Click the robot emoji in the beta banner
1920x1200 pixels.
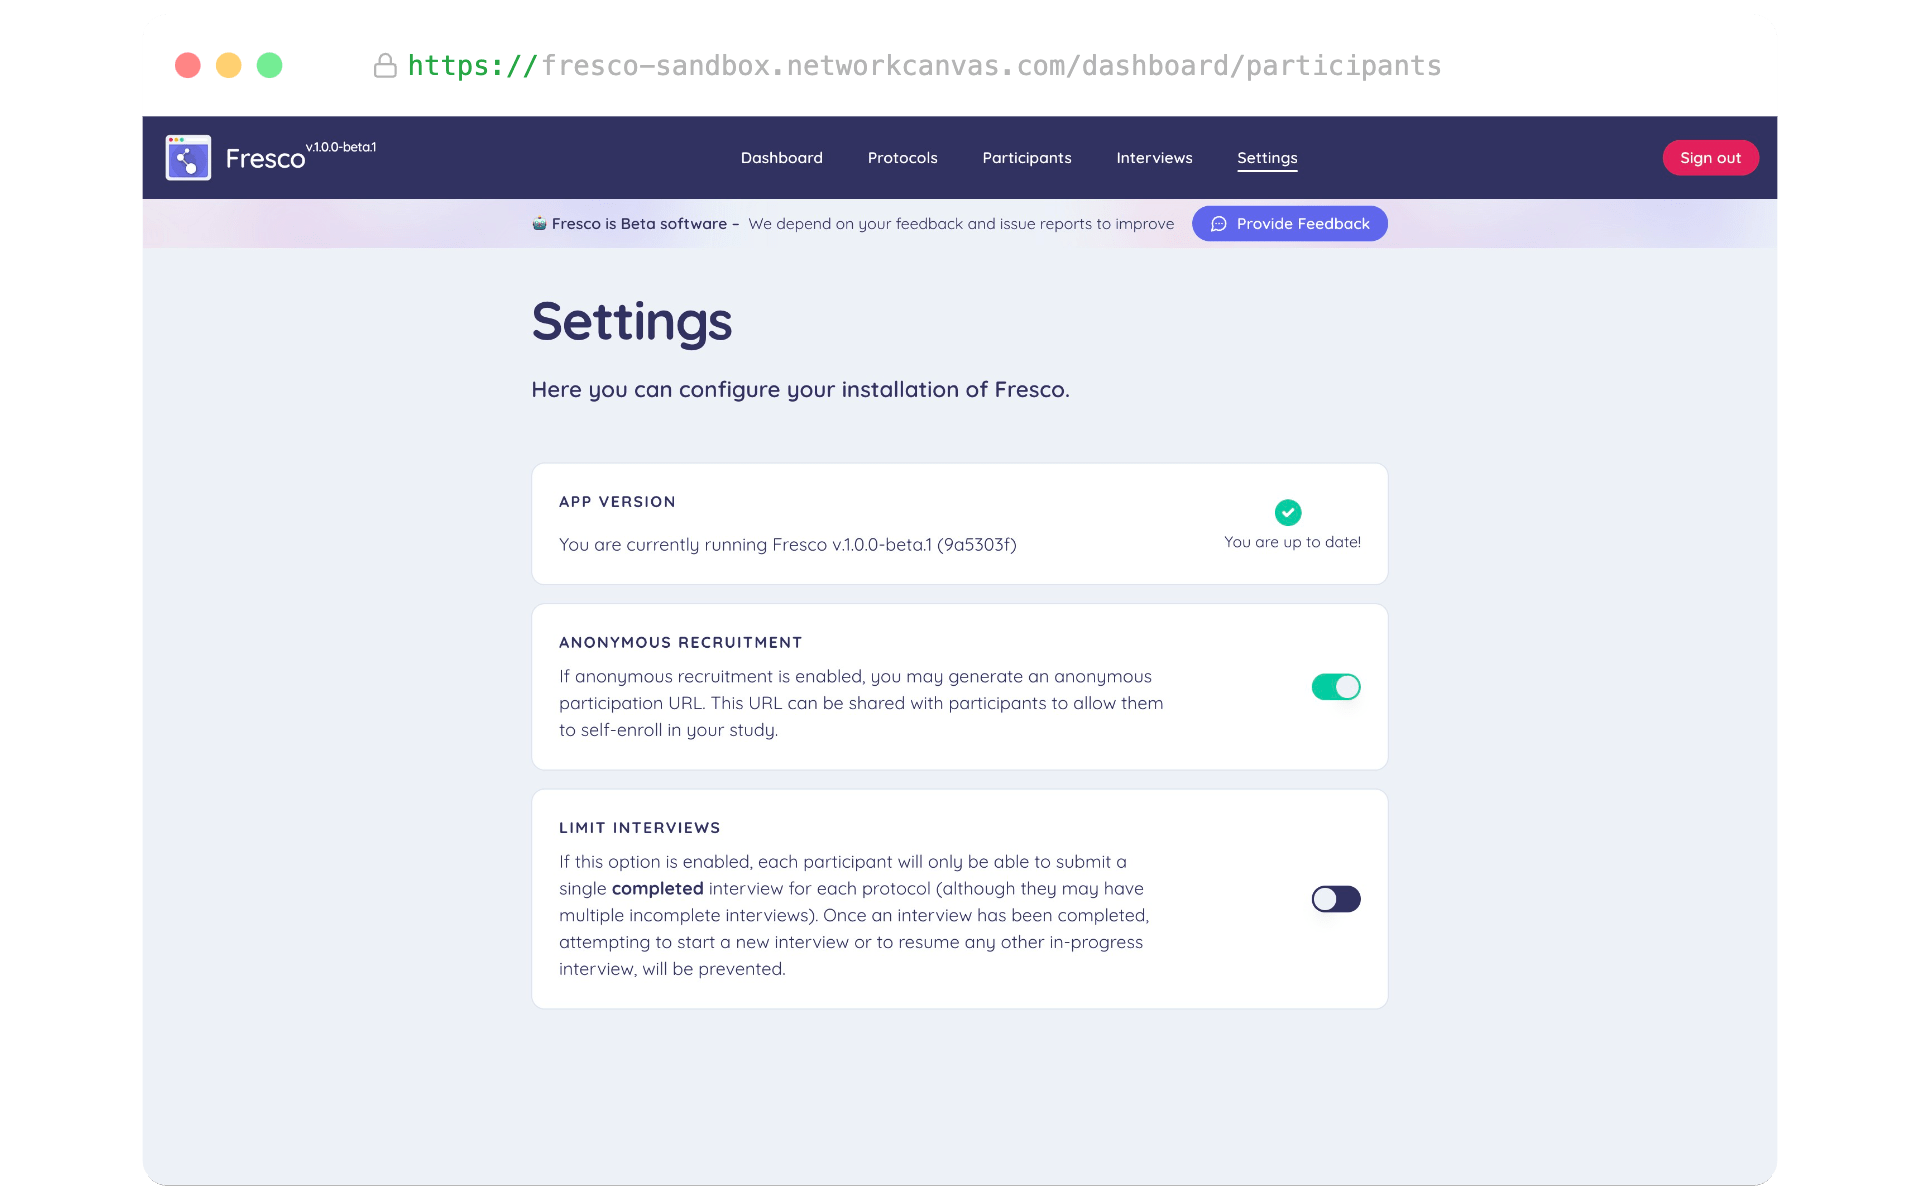(x=539, y=223)
